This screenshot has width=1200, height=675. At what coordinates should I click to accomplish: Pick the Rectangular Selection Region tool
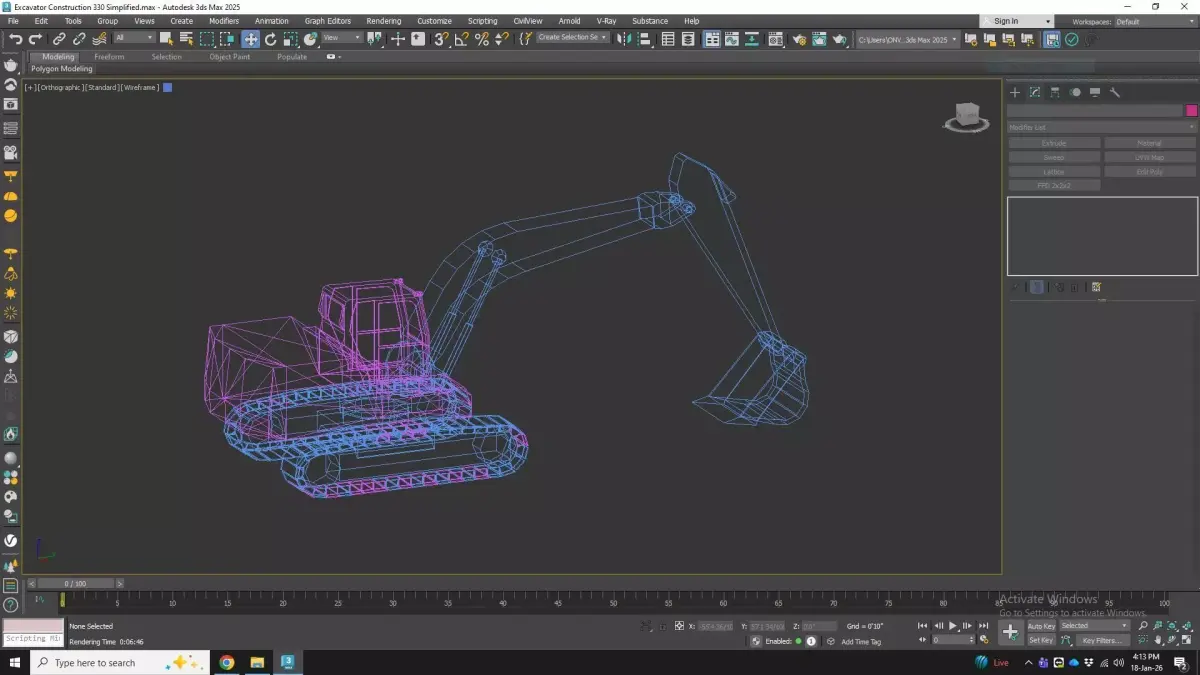[207, 39]
